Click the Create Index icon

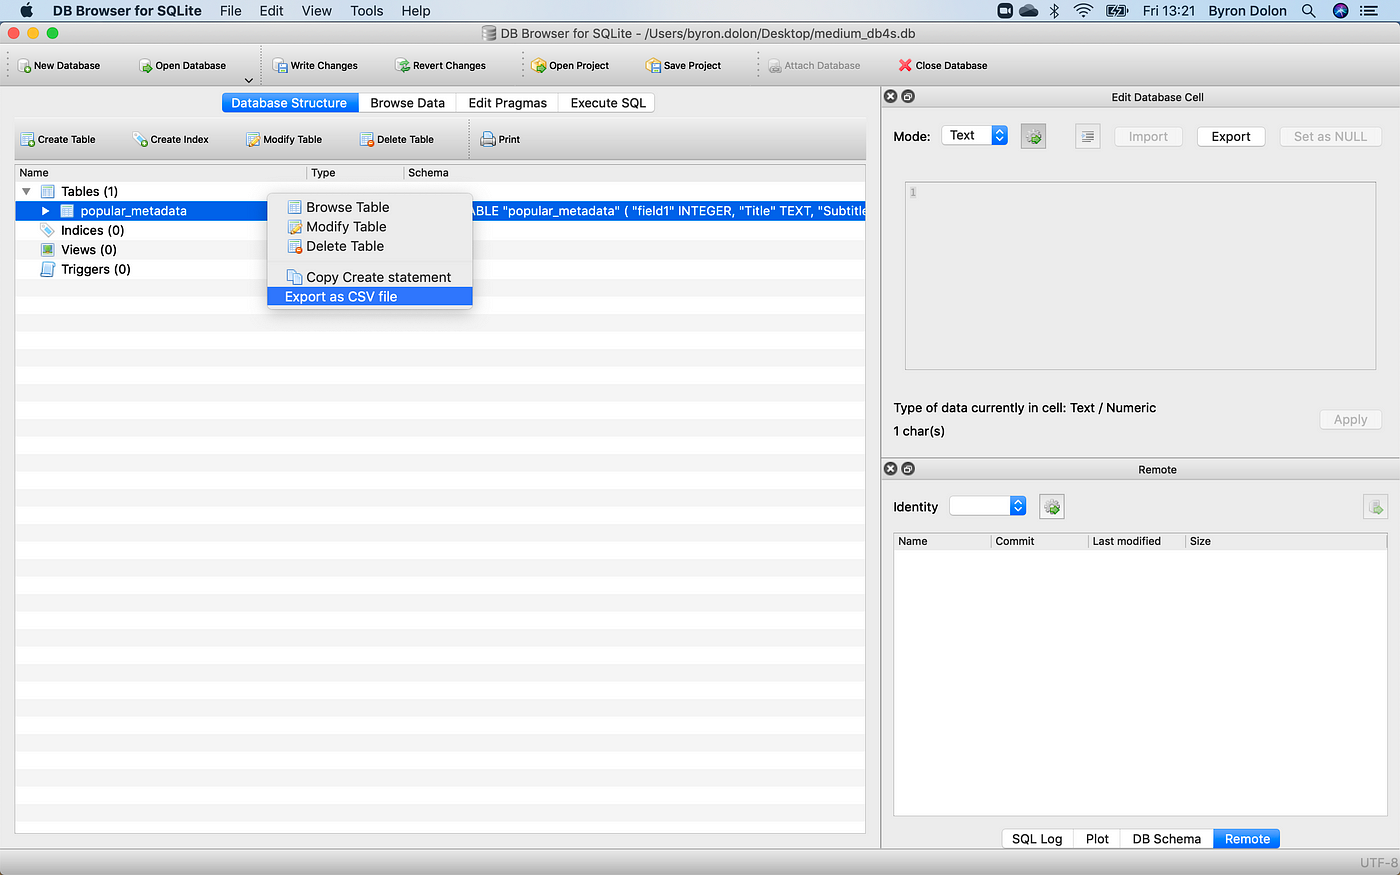(141, 140)
